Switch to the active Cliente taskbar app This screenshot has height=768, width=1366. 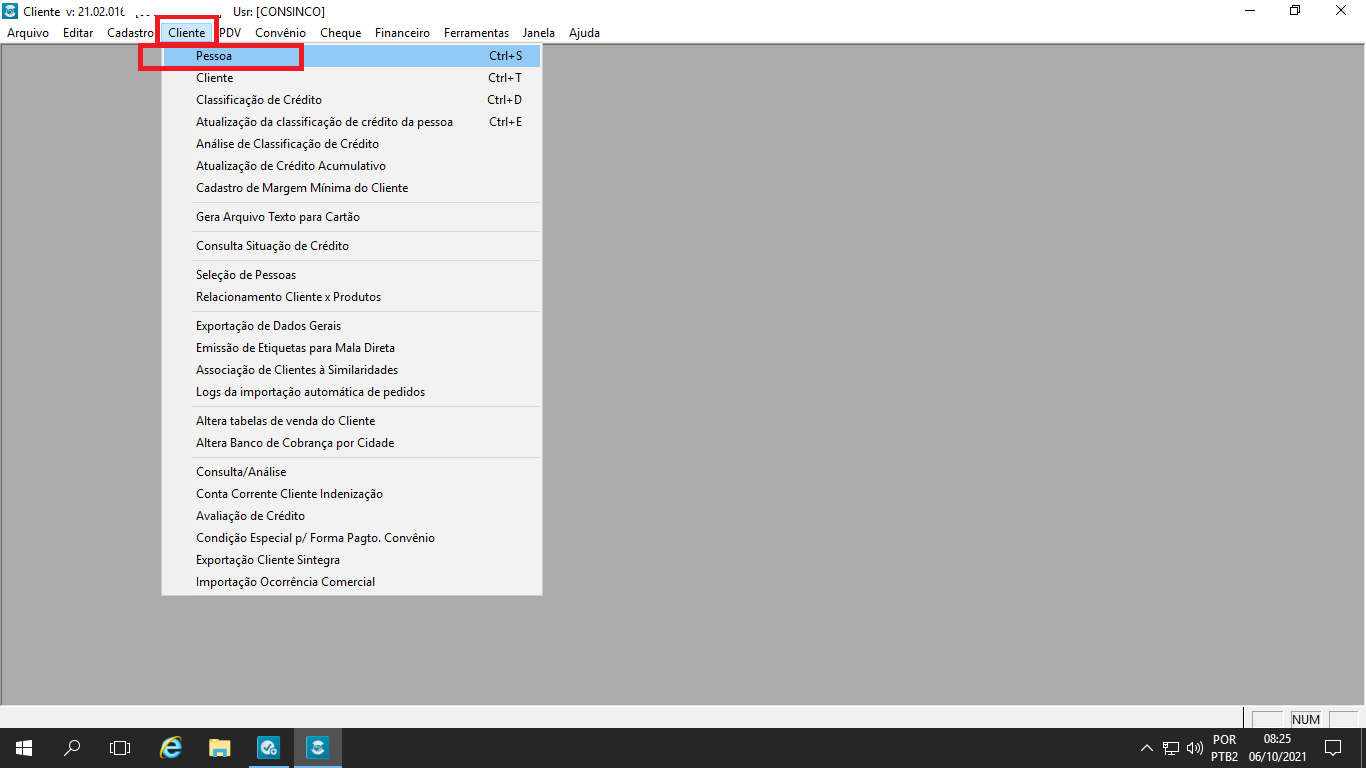click(x=317, y=747)
